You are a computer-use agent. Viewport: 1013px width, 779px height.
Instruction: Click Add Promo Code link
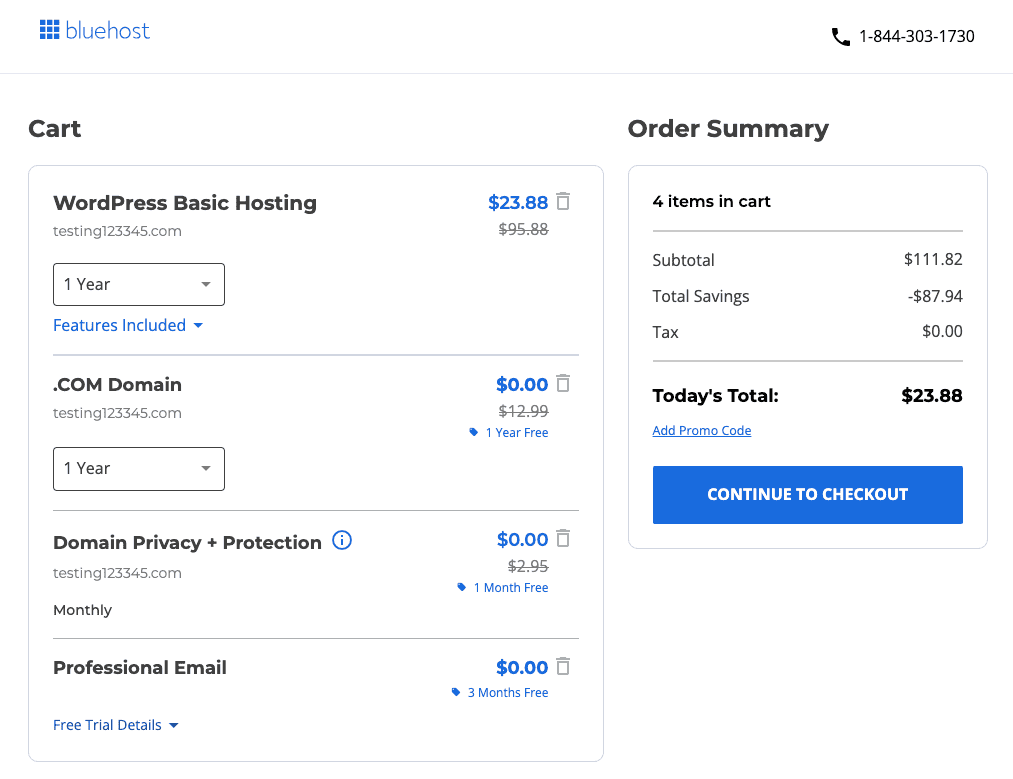tap(701, 431)
